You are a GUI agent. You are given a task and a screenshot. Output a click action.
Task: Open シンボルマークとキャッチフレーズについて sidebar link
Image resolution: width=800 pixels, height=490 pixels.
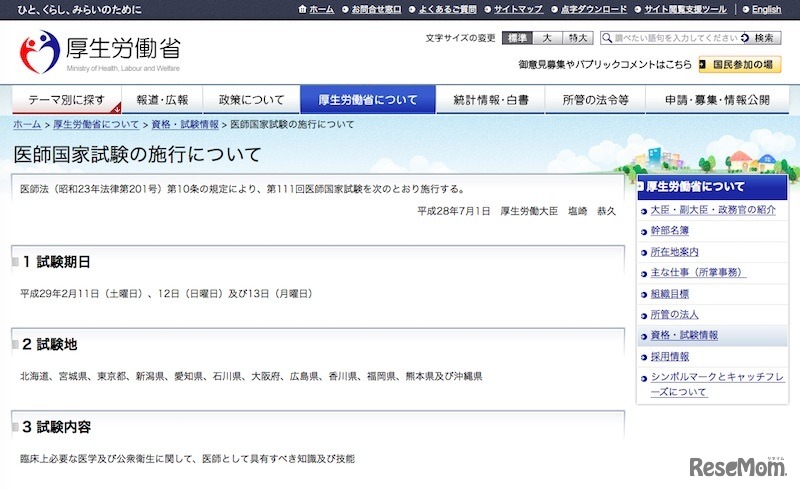coord(717,384)
